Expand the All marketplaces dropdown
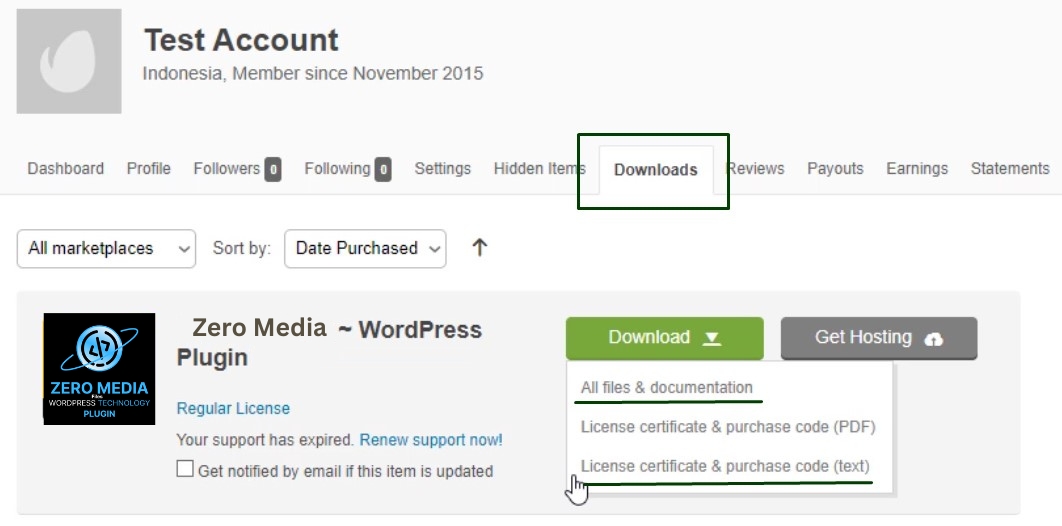 (x=106, y=248)
